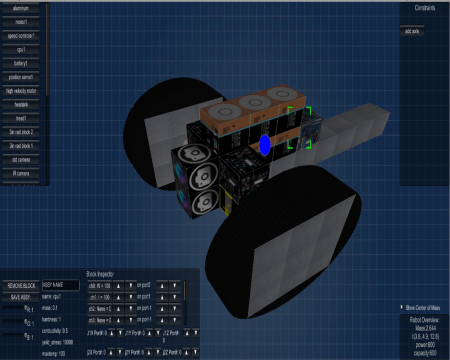The height and width of the screenshot is (360, 450).
Task: Pick the battery1 block from the list
Action: tap(21, 63)
